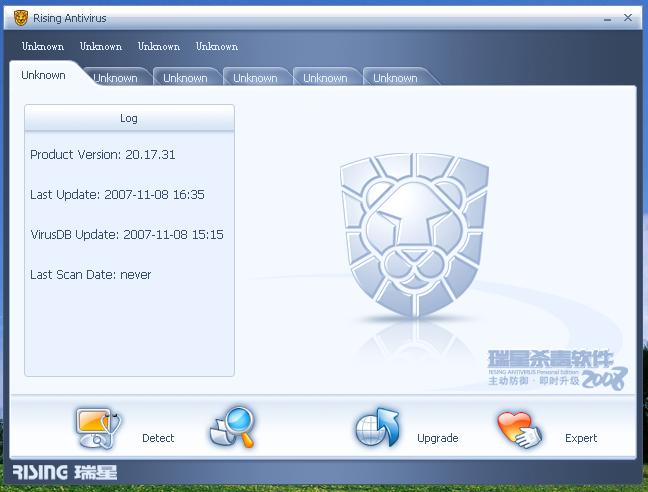Click the Upgrade globe-with-arrow icon
Screen dimensions: 648x492
(377, 427)
